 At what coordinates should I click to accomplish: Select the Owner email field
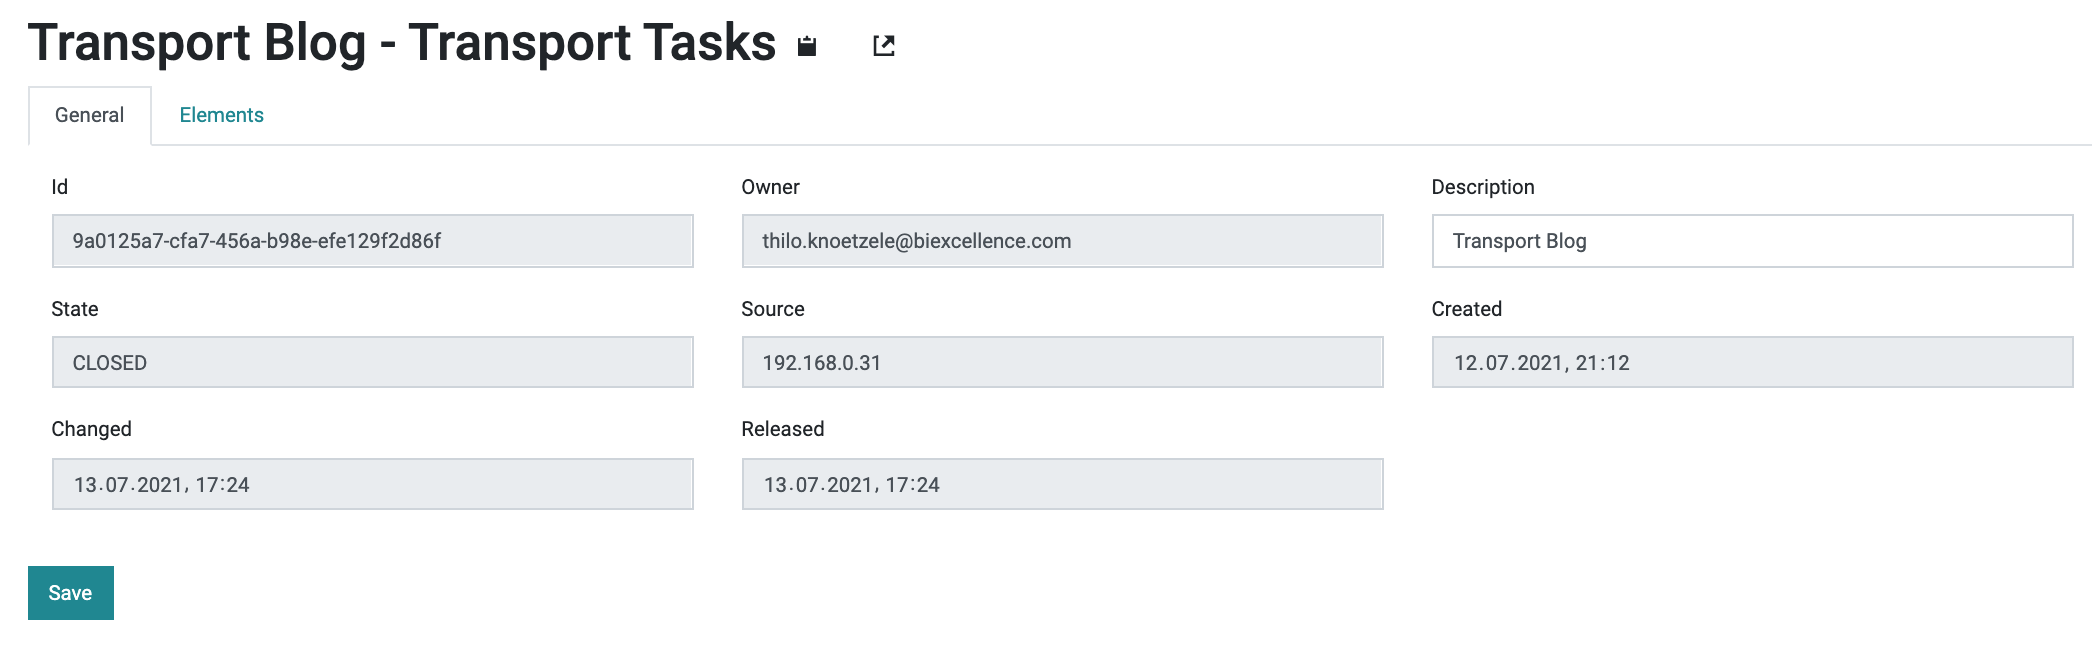click(x=1062, y=241)
